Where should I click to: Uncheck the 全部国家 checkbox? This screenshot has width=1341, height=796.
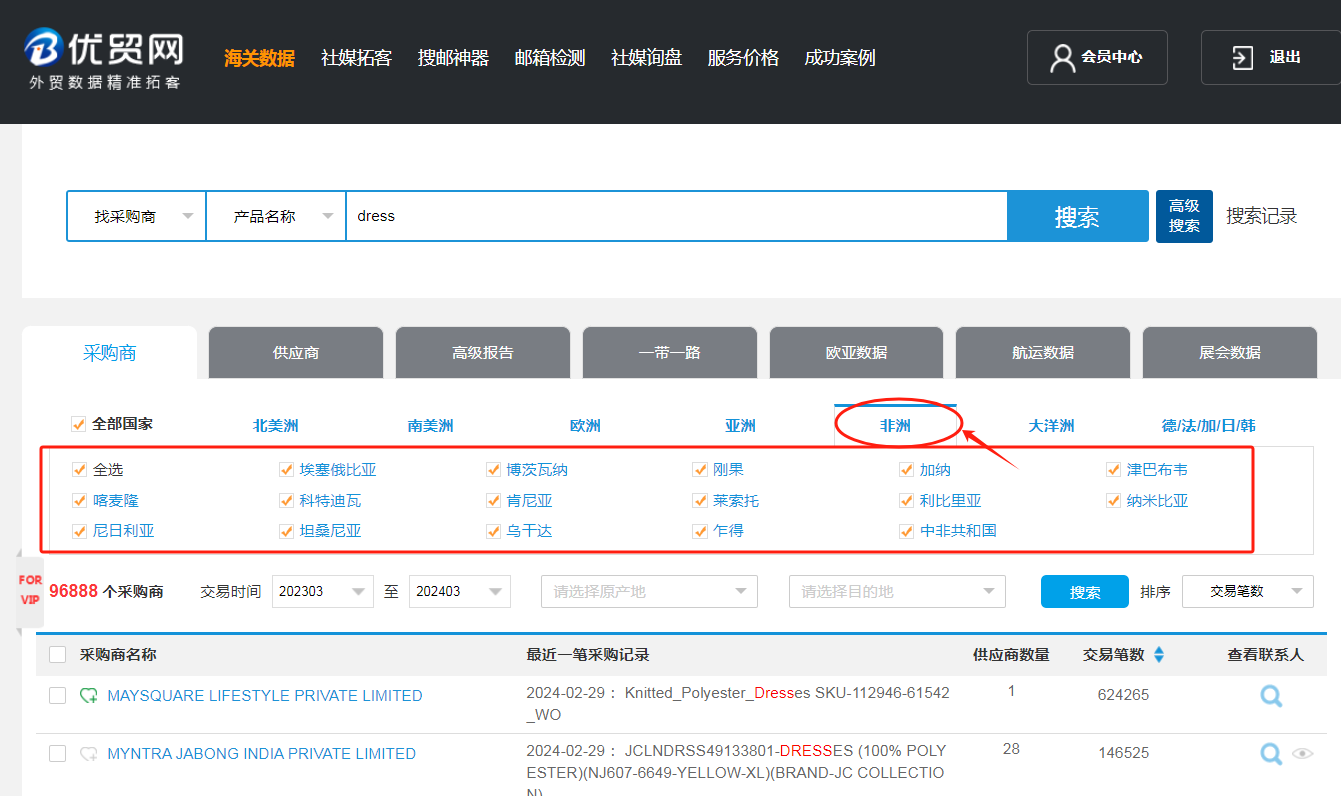coord(79,424)
